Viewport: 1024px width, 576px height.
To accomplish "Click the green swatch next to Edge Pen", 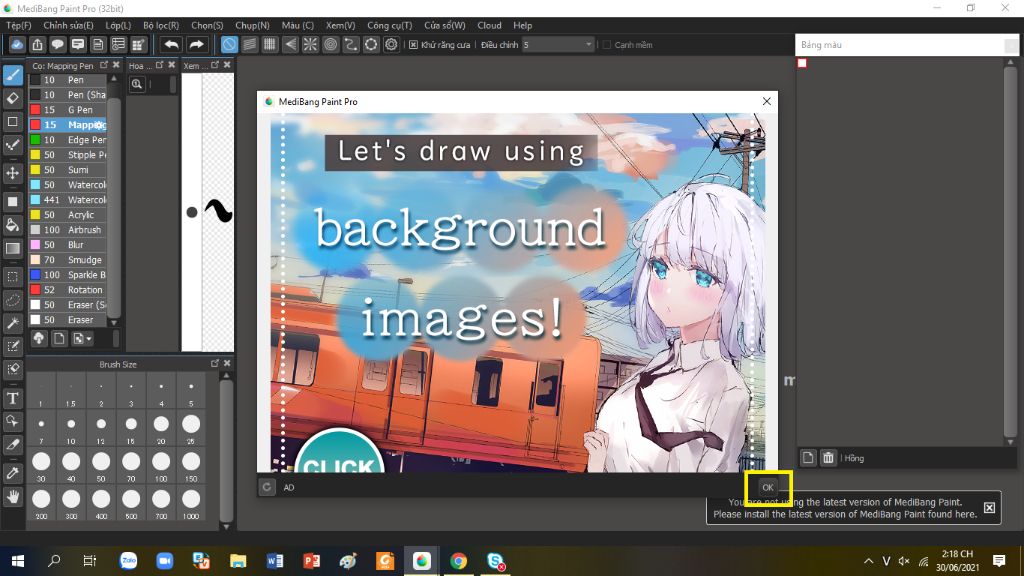I will [35, 140].
